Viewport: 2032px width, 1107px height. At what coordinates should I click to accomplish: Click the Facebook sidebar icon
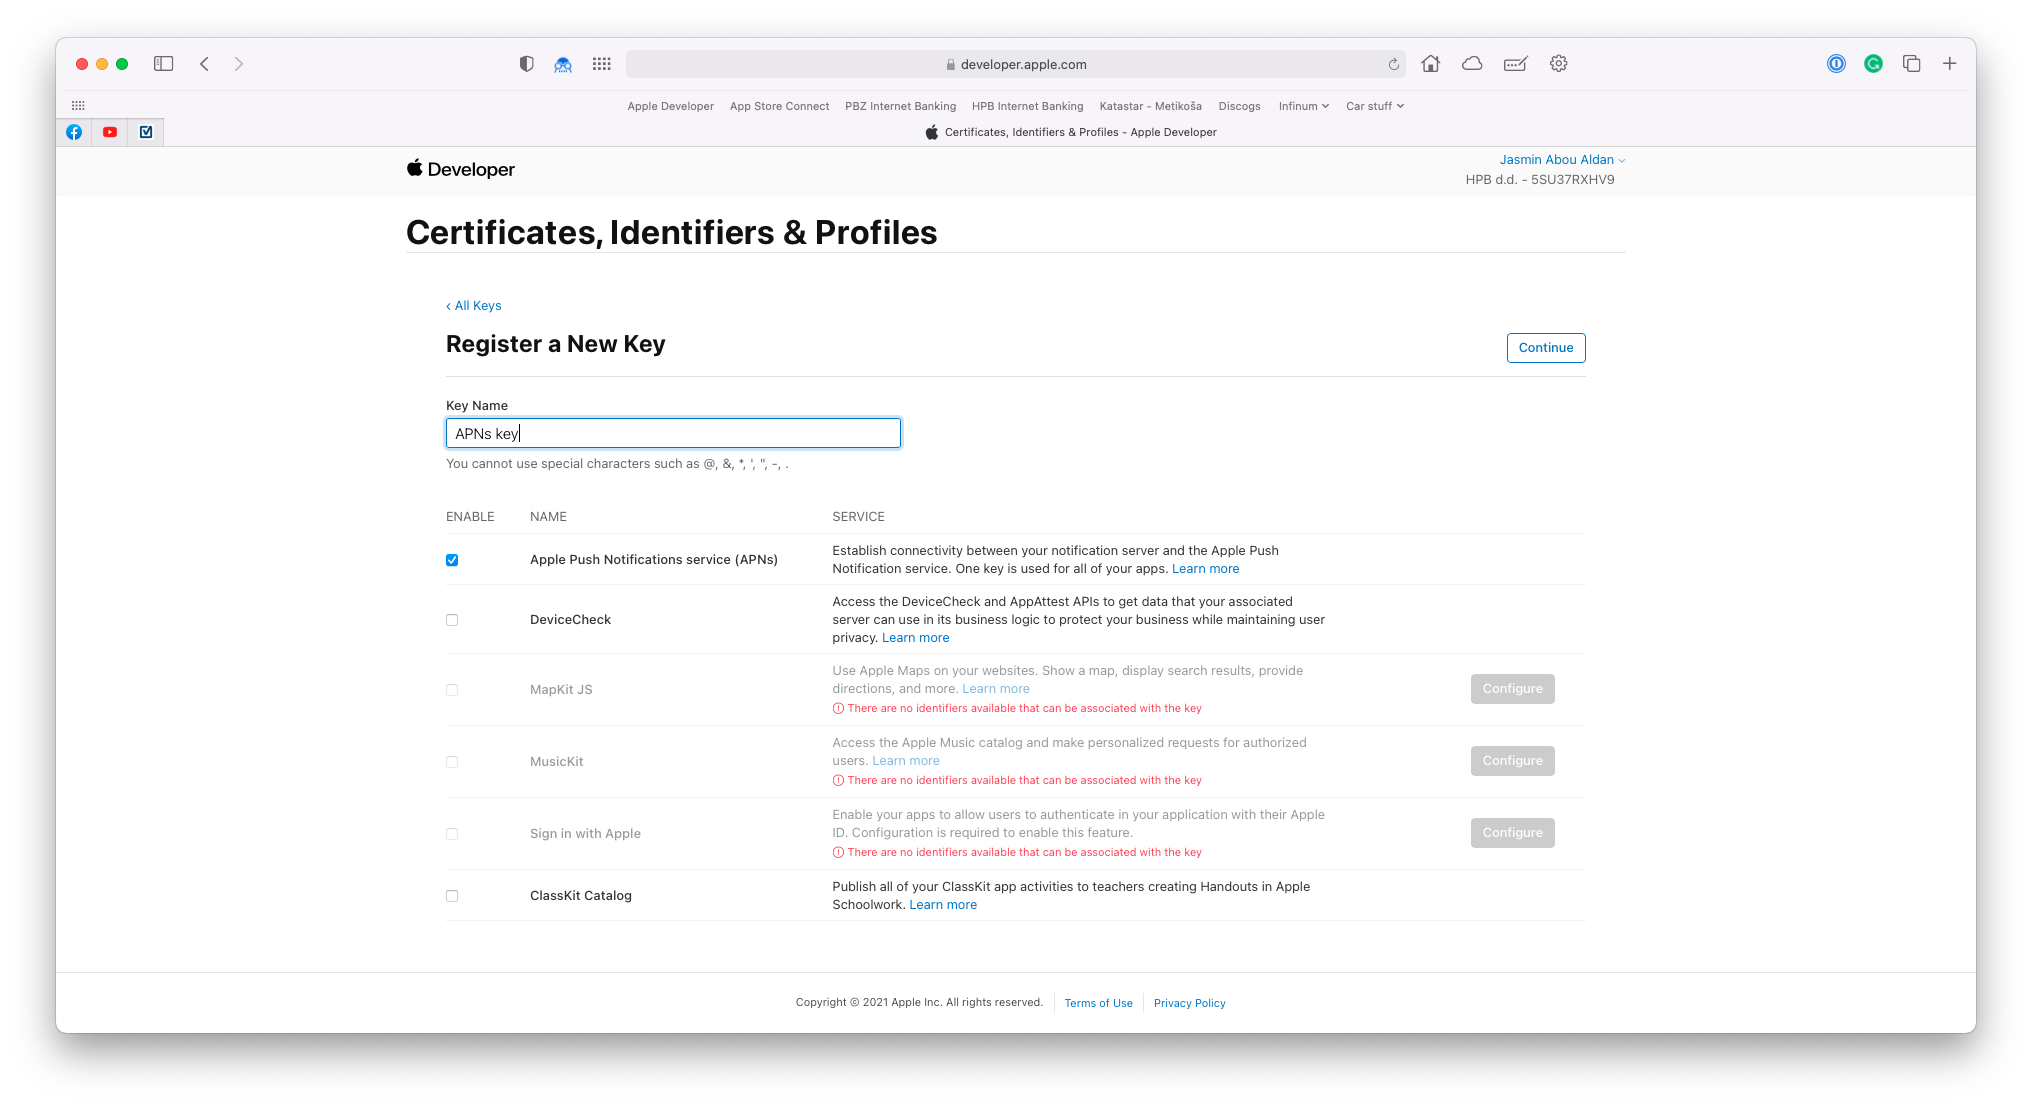(74, 131)
